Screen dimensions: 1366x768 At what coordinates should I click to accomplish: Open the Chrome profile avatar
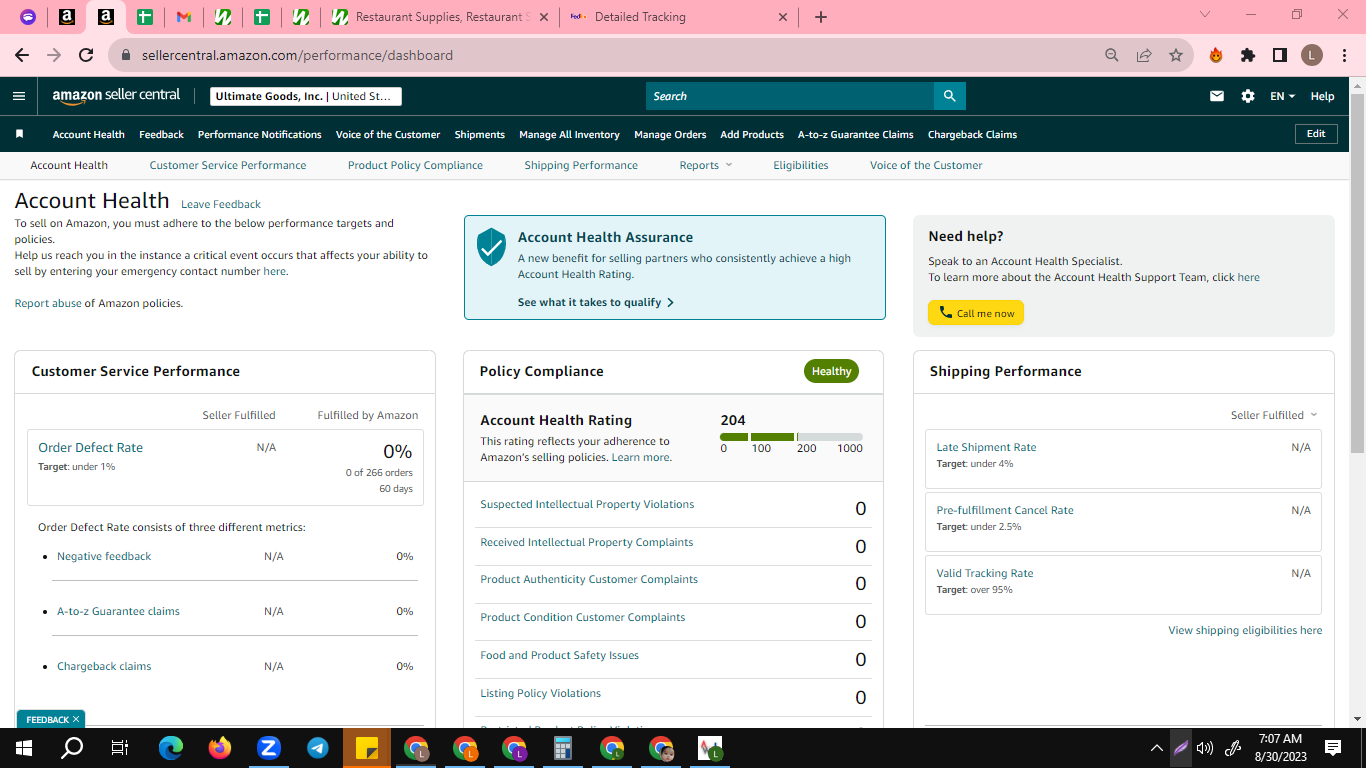coord(1312,55)
